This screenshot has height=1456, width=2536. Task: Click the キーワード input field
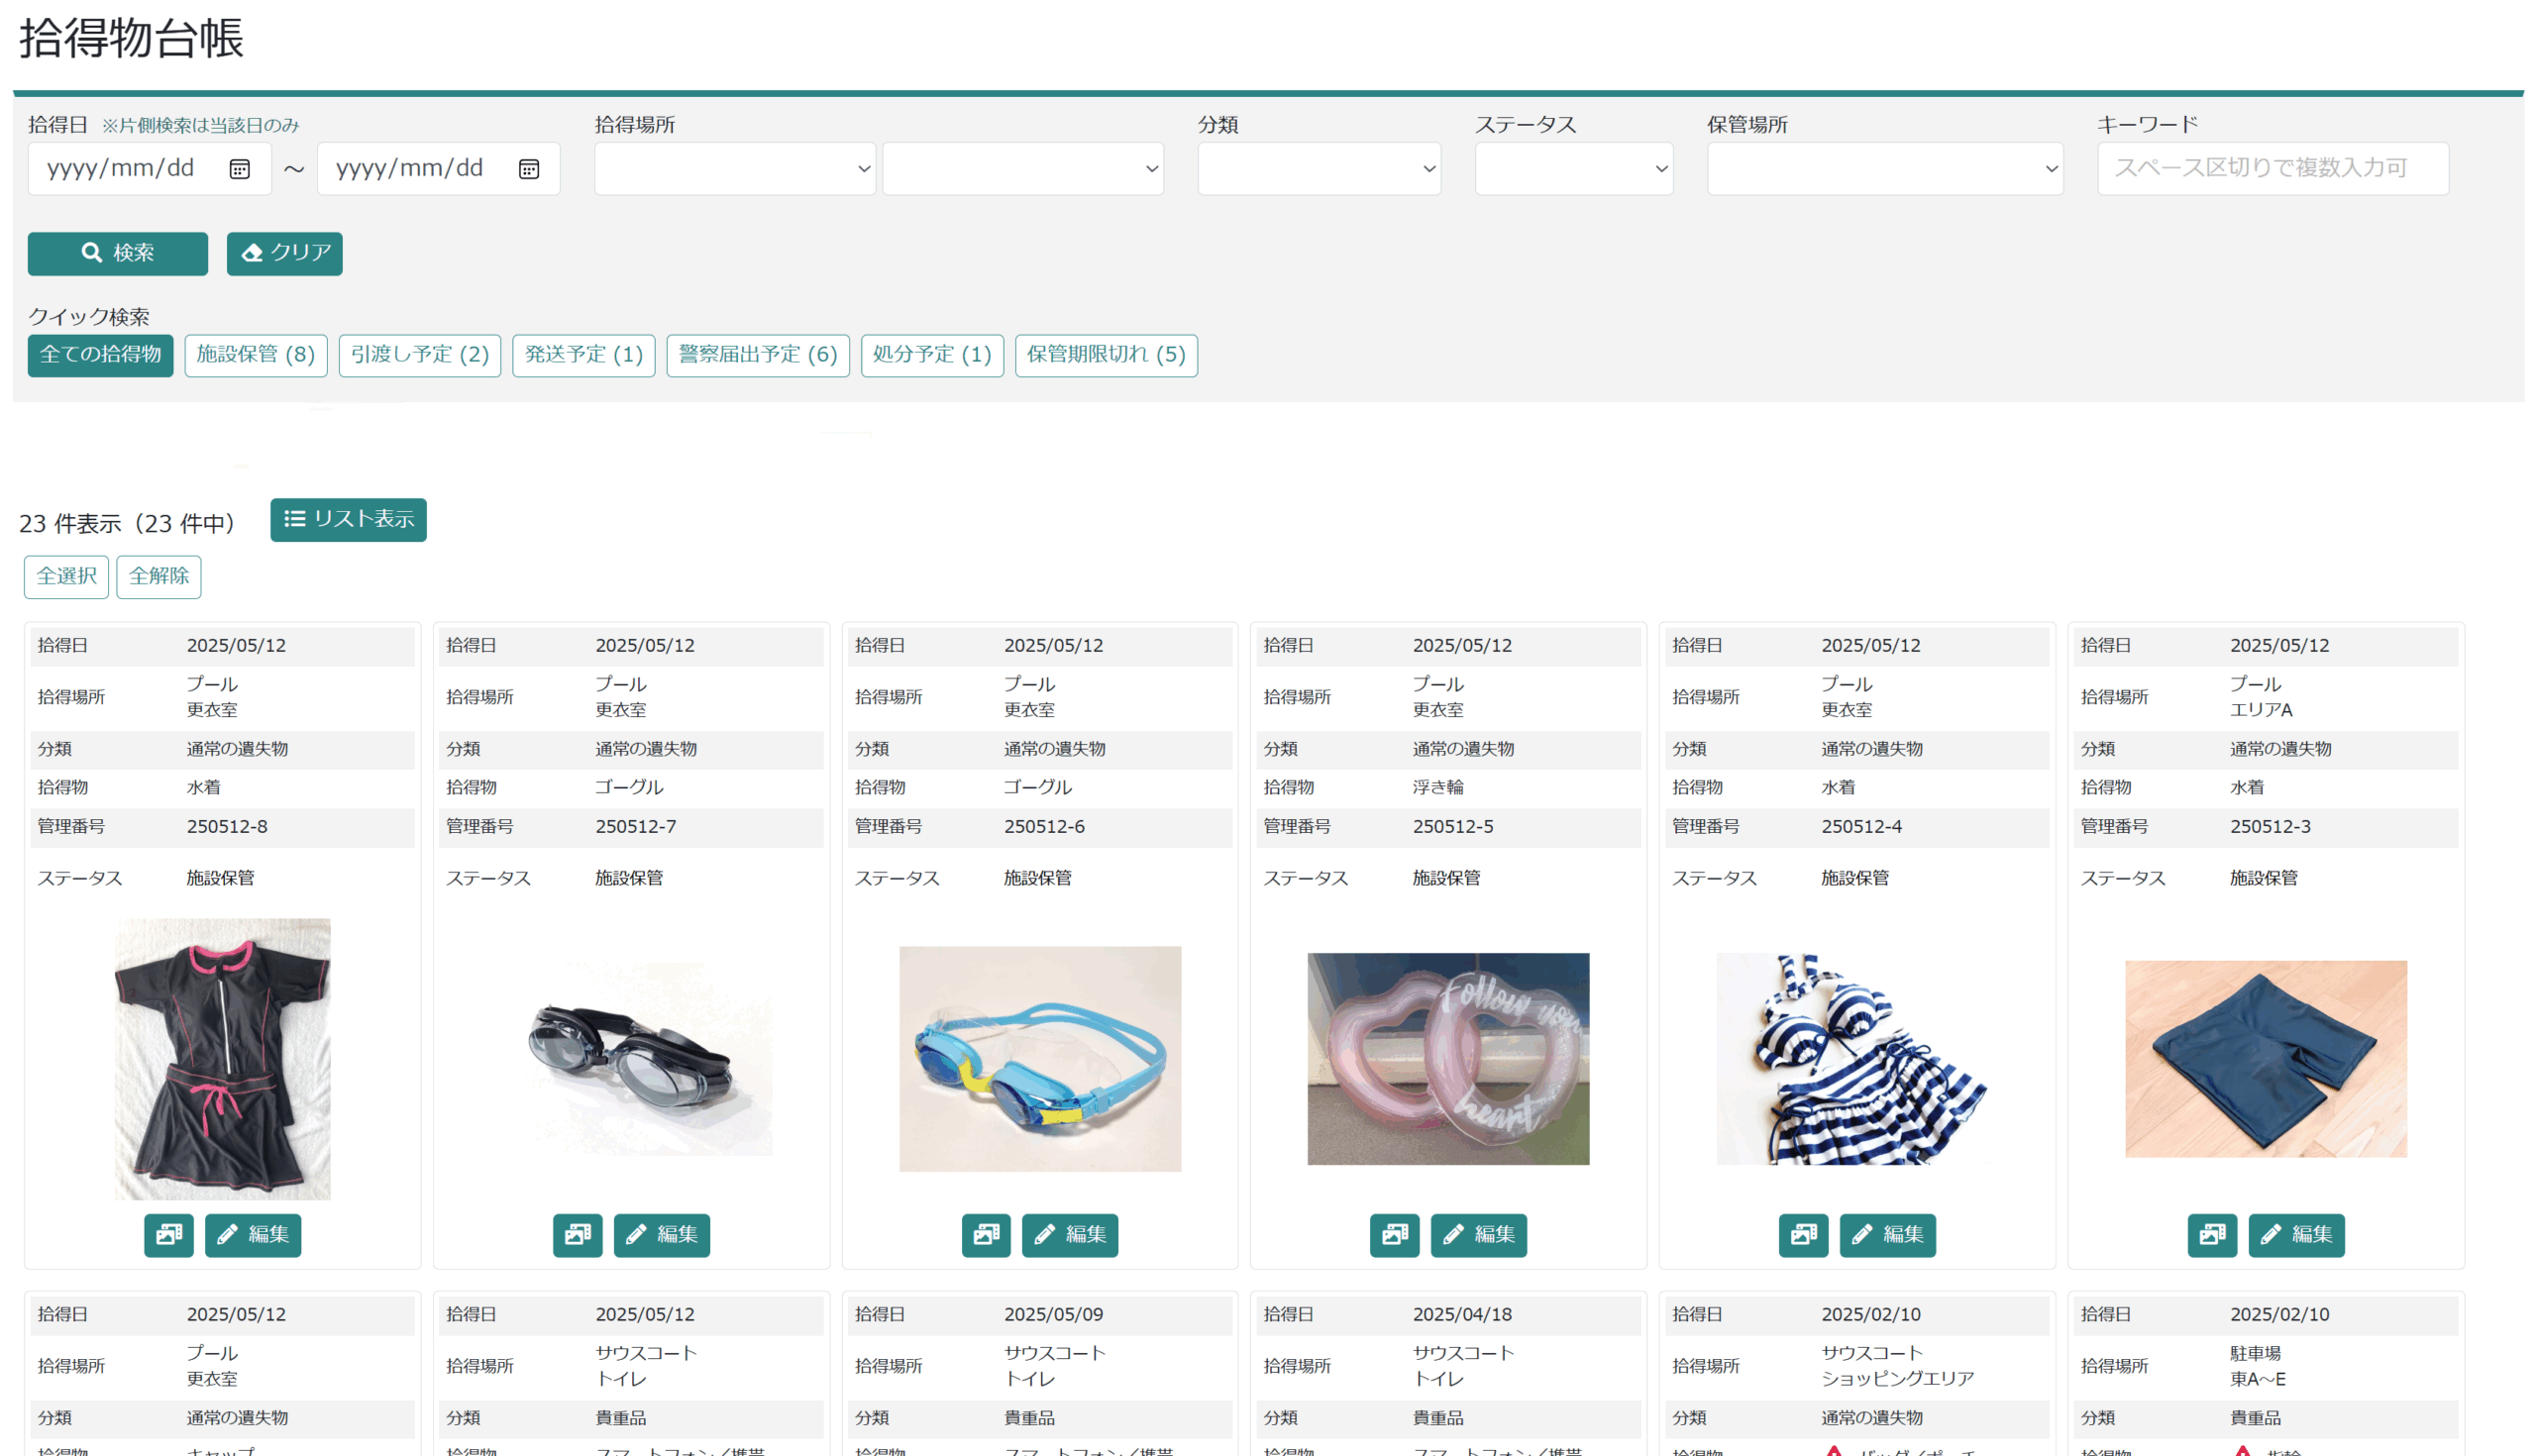click(x=2272, y=168)
